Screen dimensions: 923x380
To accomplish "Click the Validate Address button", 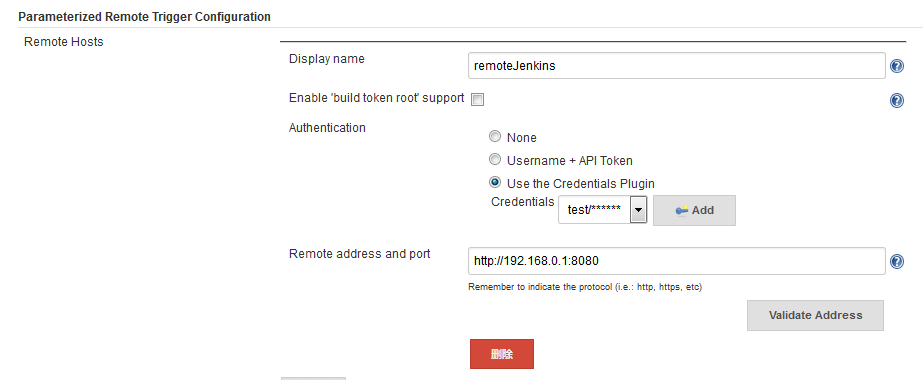I will pyautogui.click(x=815, y=315).
